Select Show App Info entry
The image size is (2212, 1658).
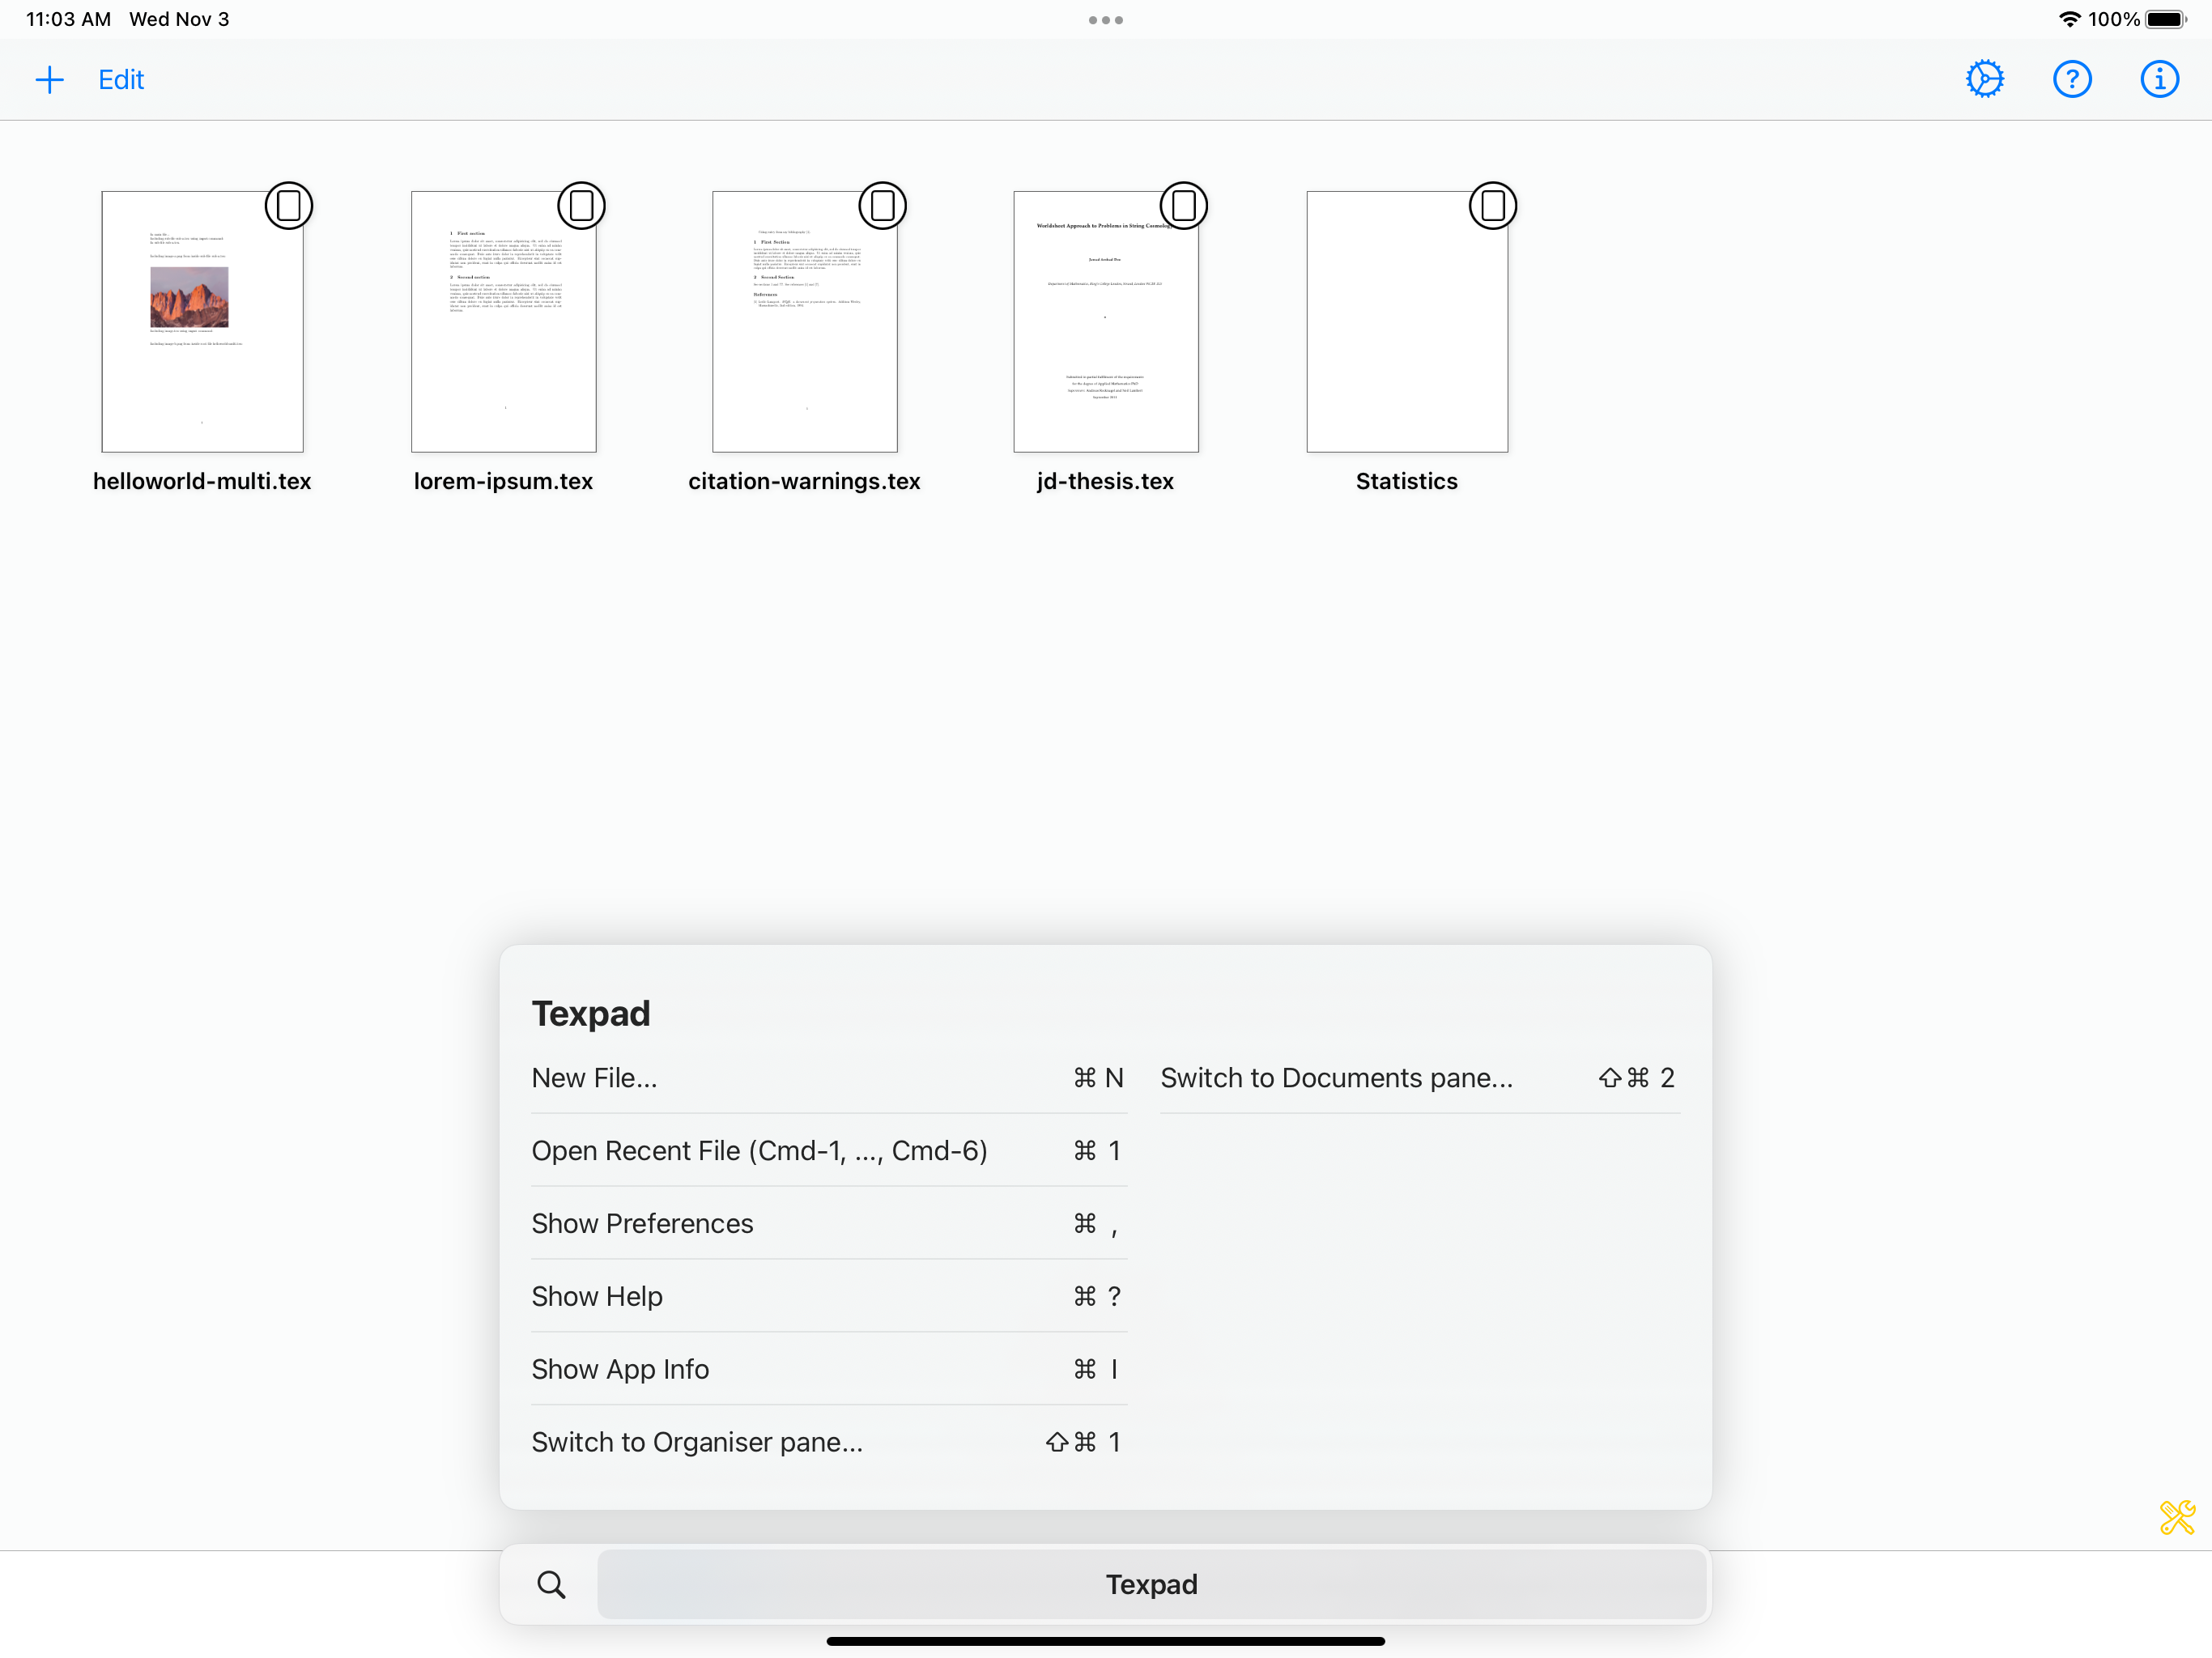point(829,1369)
